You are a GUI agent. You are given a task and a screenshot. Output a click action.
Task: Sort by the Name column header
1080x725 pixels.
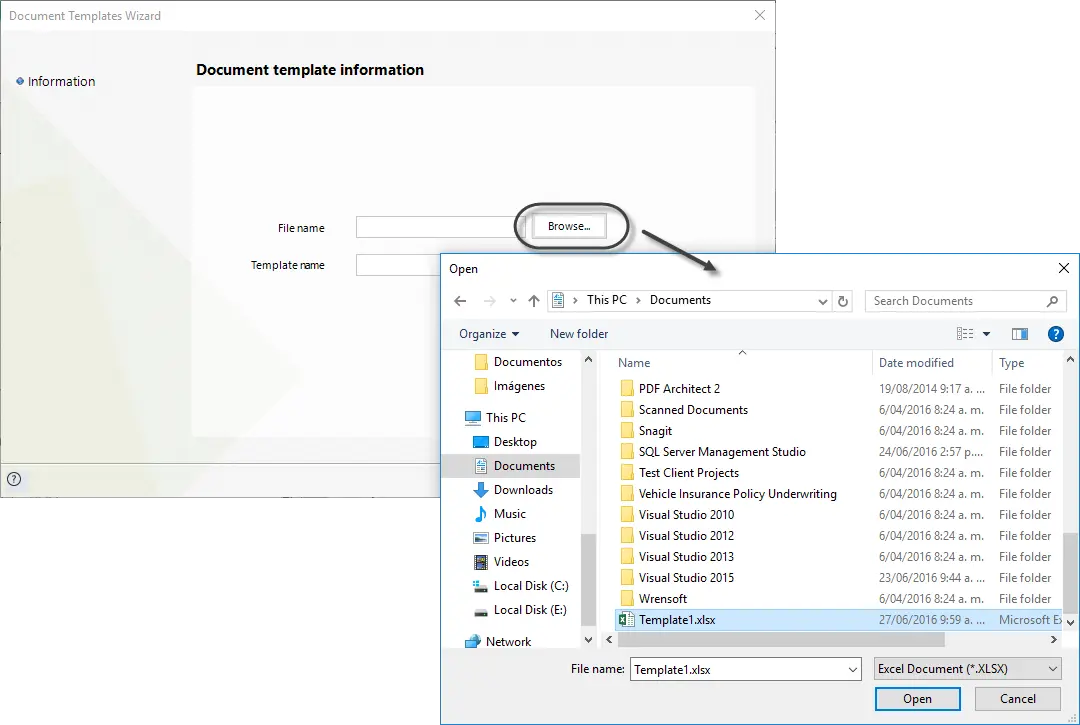634,363
